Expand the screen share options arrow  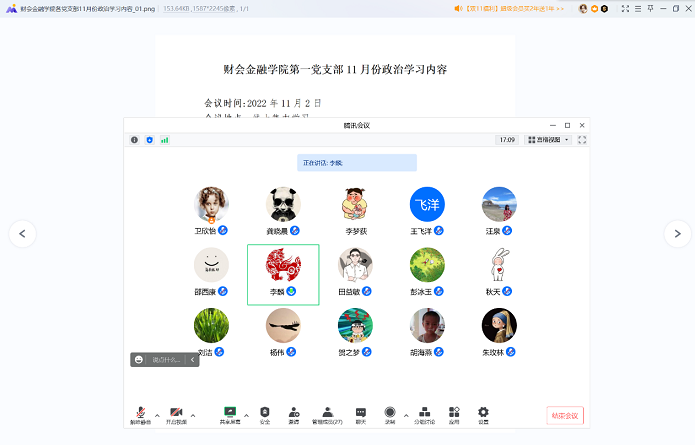click(246, 414)
